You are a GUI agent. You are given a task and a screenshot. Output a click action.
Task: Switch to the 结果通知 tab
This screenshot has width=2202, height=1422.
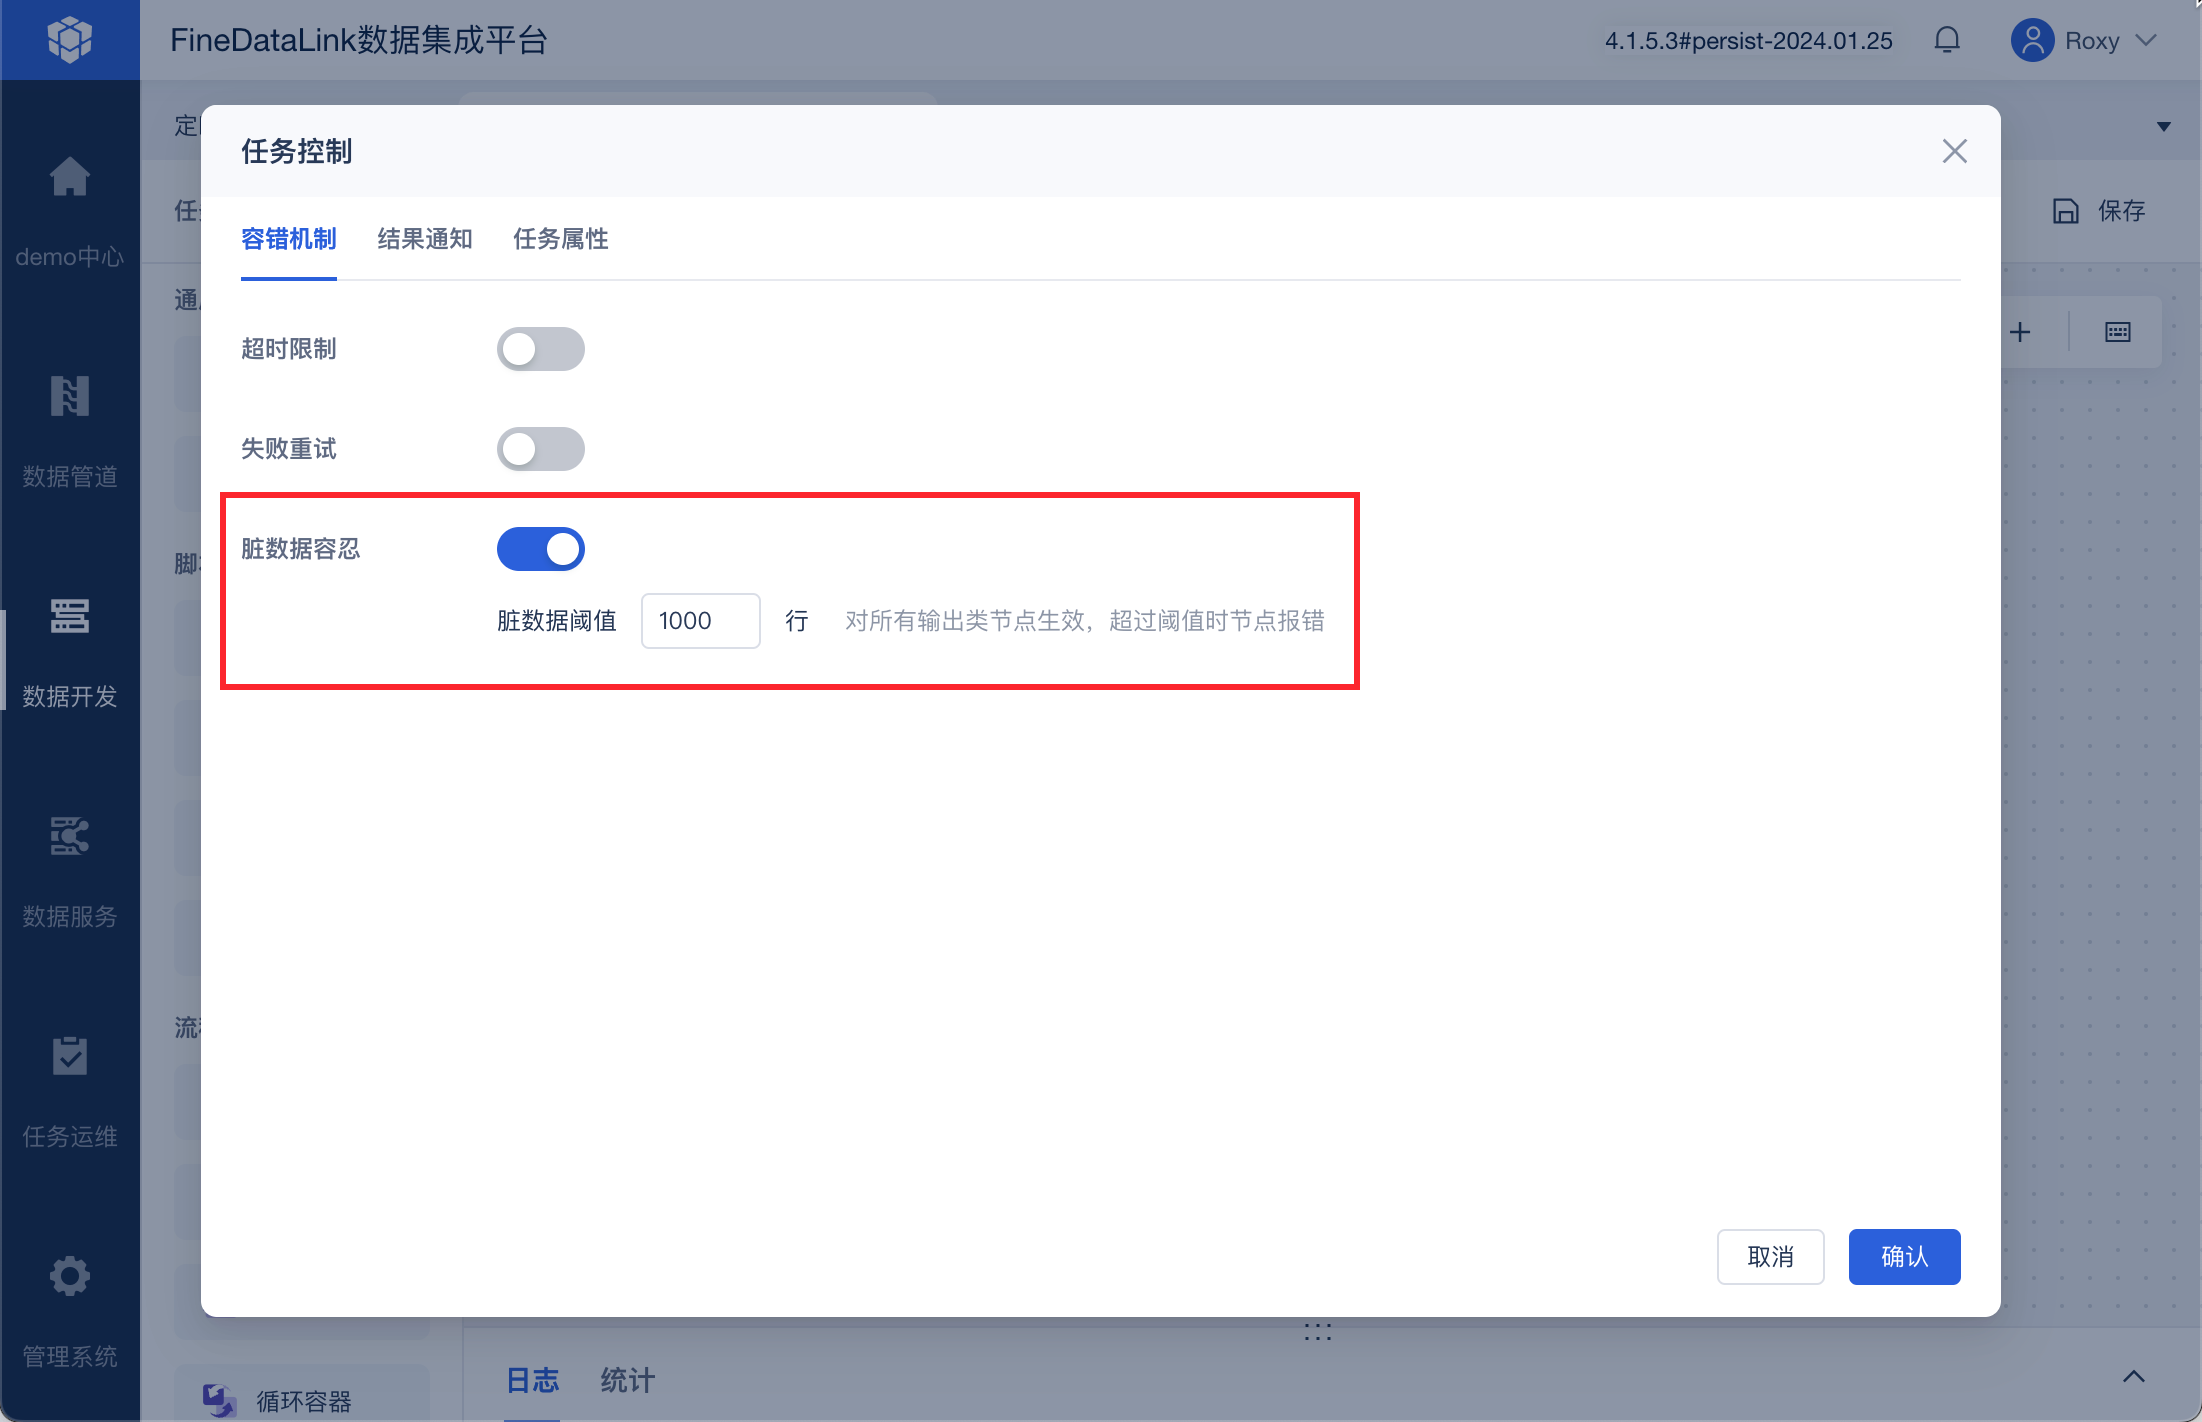pyautogui.click(x=424, y=239)
